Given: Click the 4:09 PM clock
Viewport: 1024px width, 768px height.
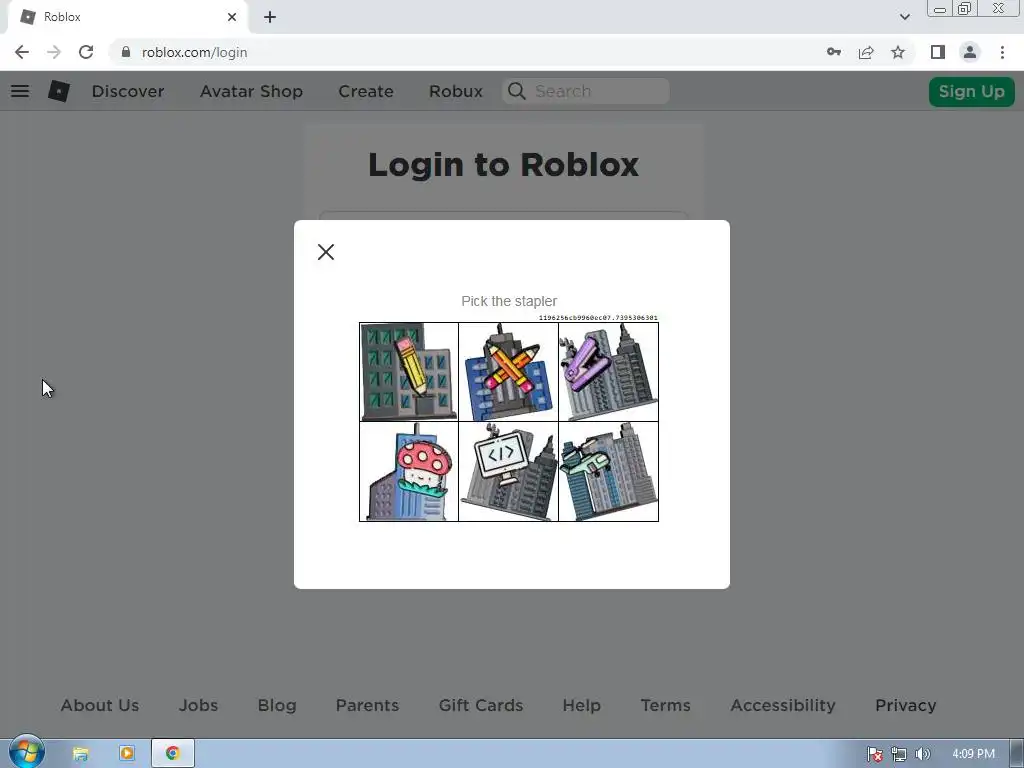Looking at the screenshot, I should tap(973, 754).
